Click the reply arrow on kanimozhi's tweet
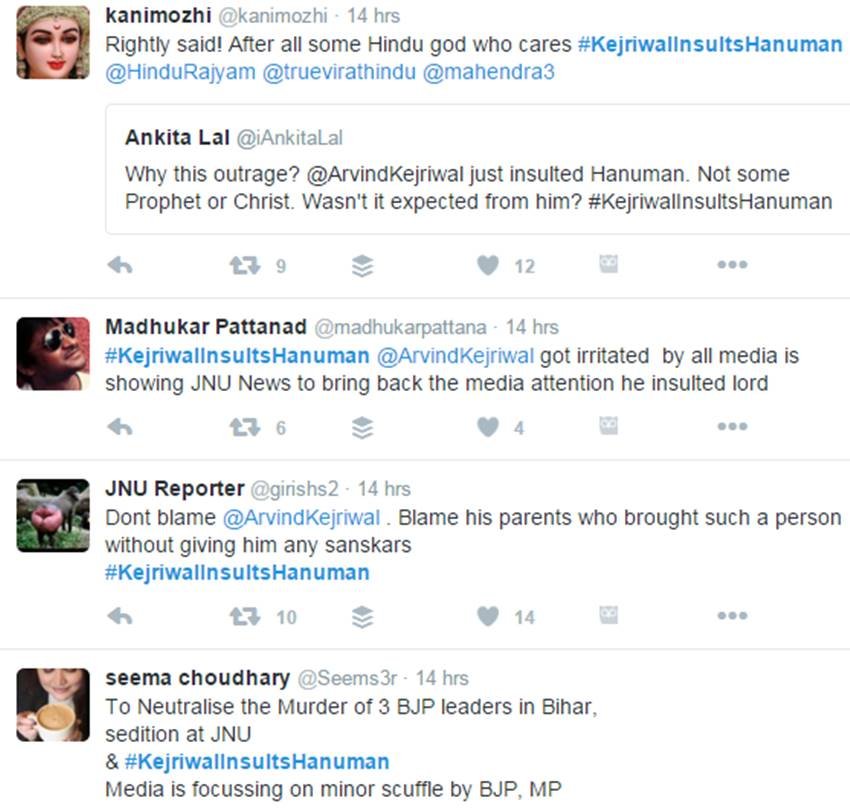This screenshot has height=809, width=850. point(119,263)
